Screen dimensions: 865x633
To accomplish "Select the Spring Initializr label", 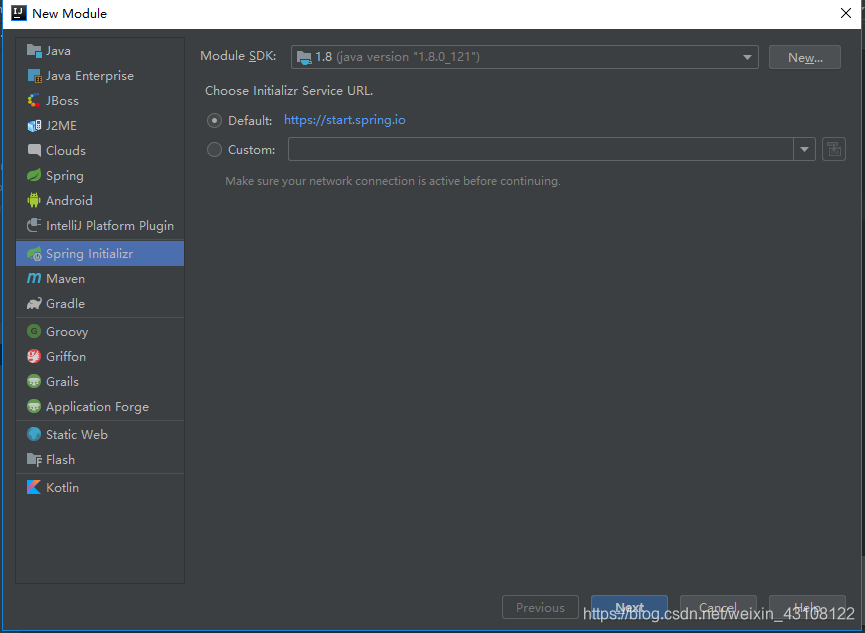I will point(89,254).
